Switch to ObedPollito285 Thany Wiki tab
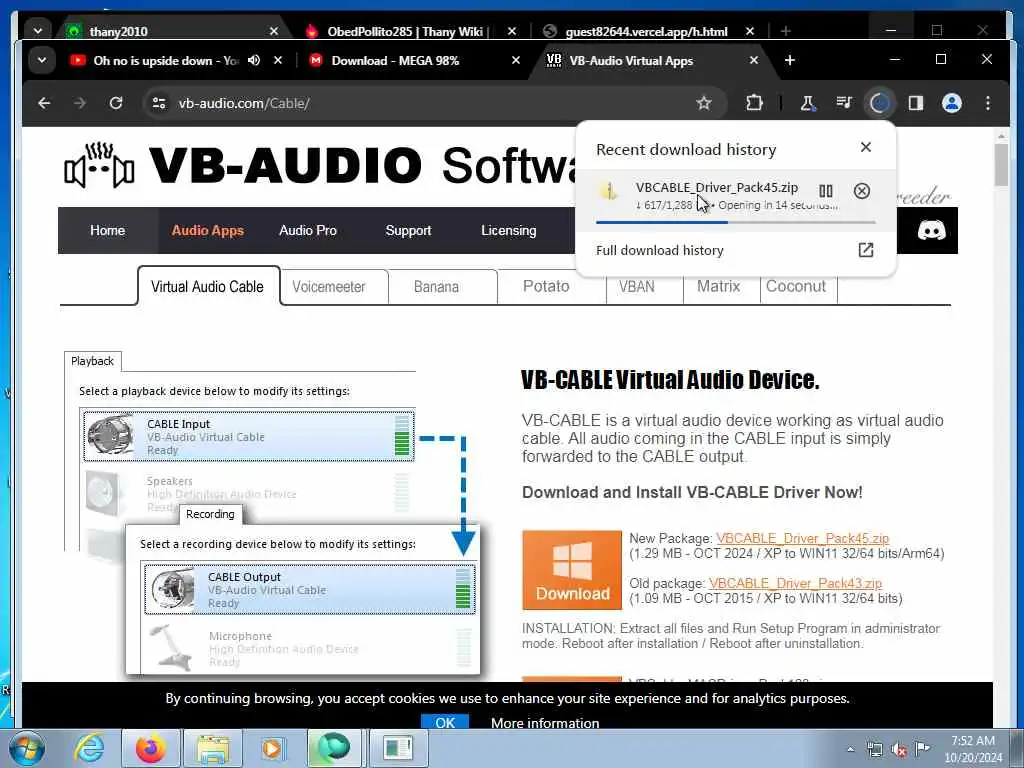This screenshot has width=1024, height=768. (x=408, y=31)
